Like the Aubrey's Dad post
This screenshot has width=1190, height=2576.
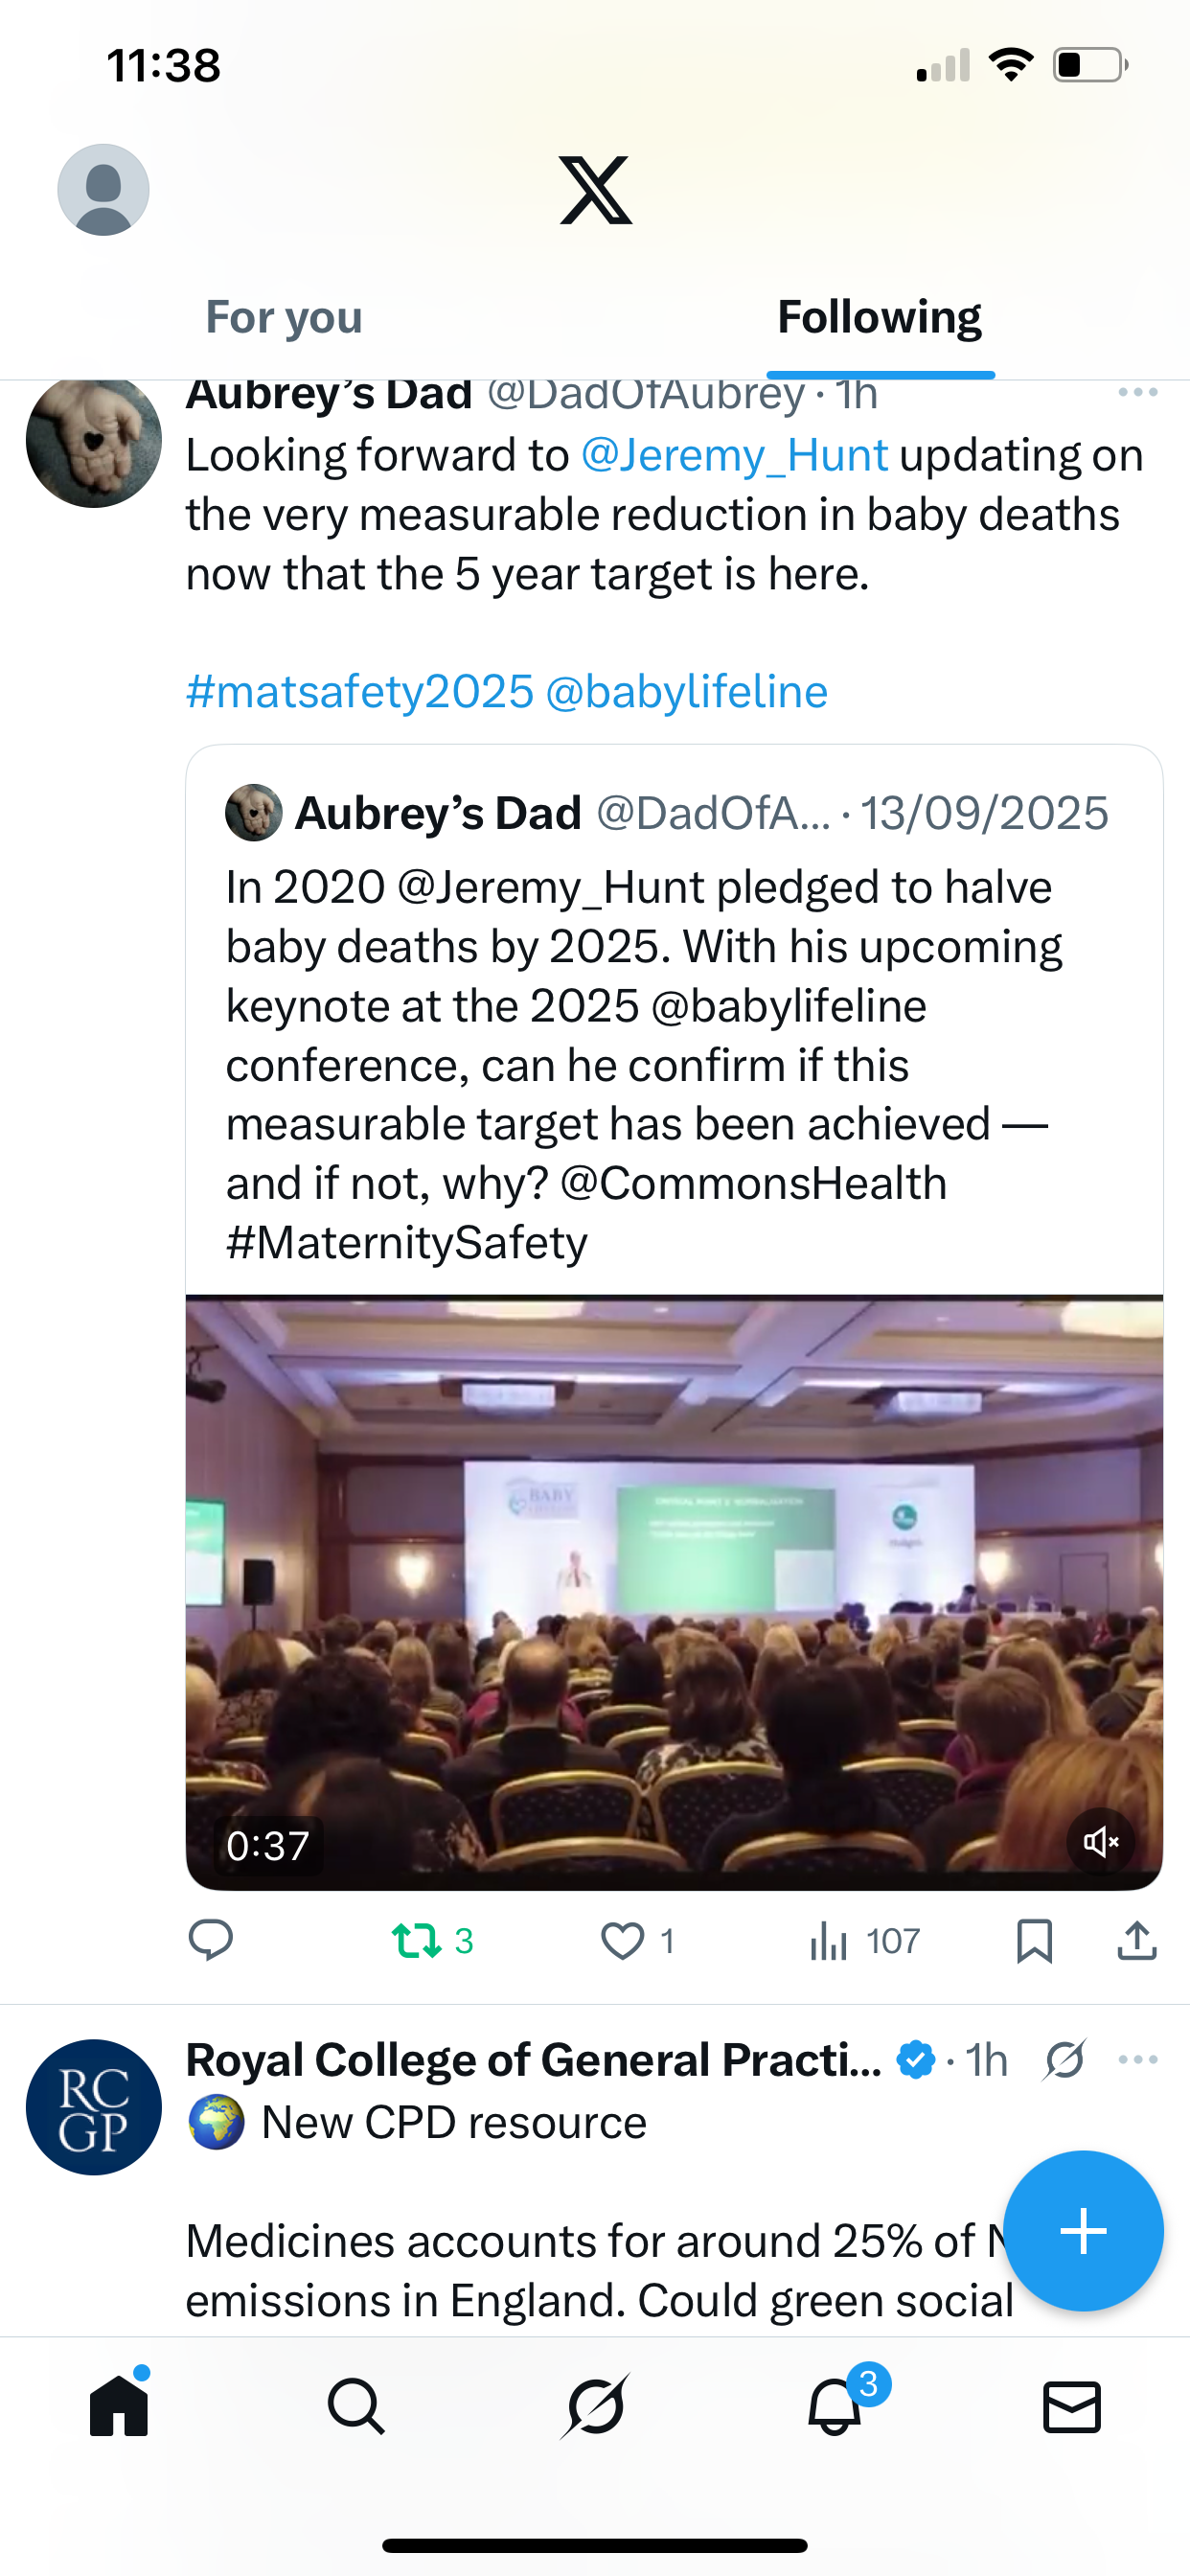coord(623,1940)
